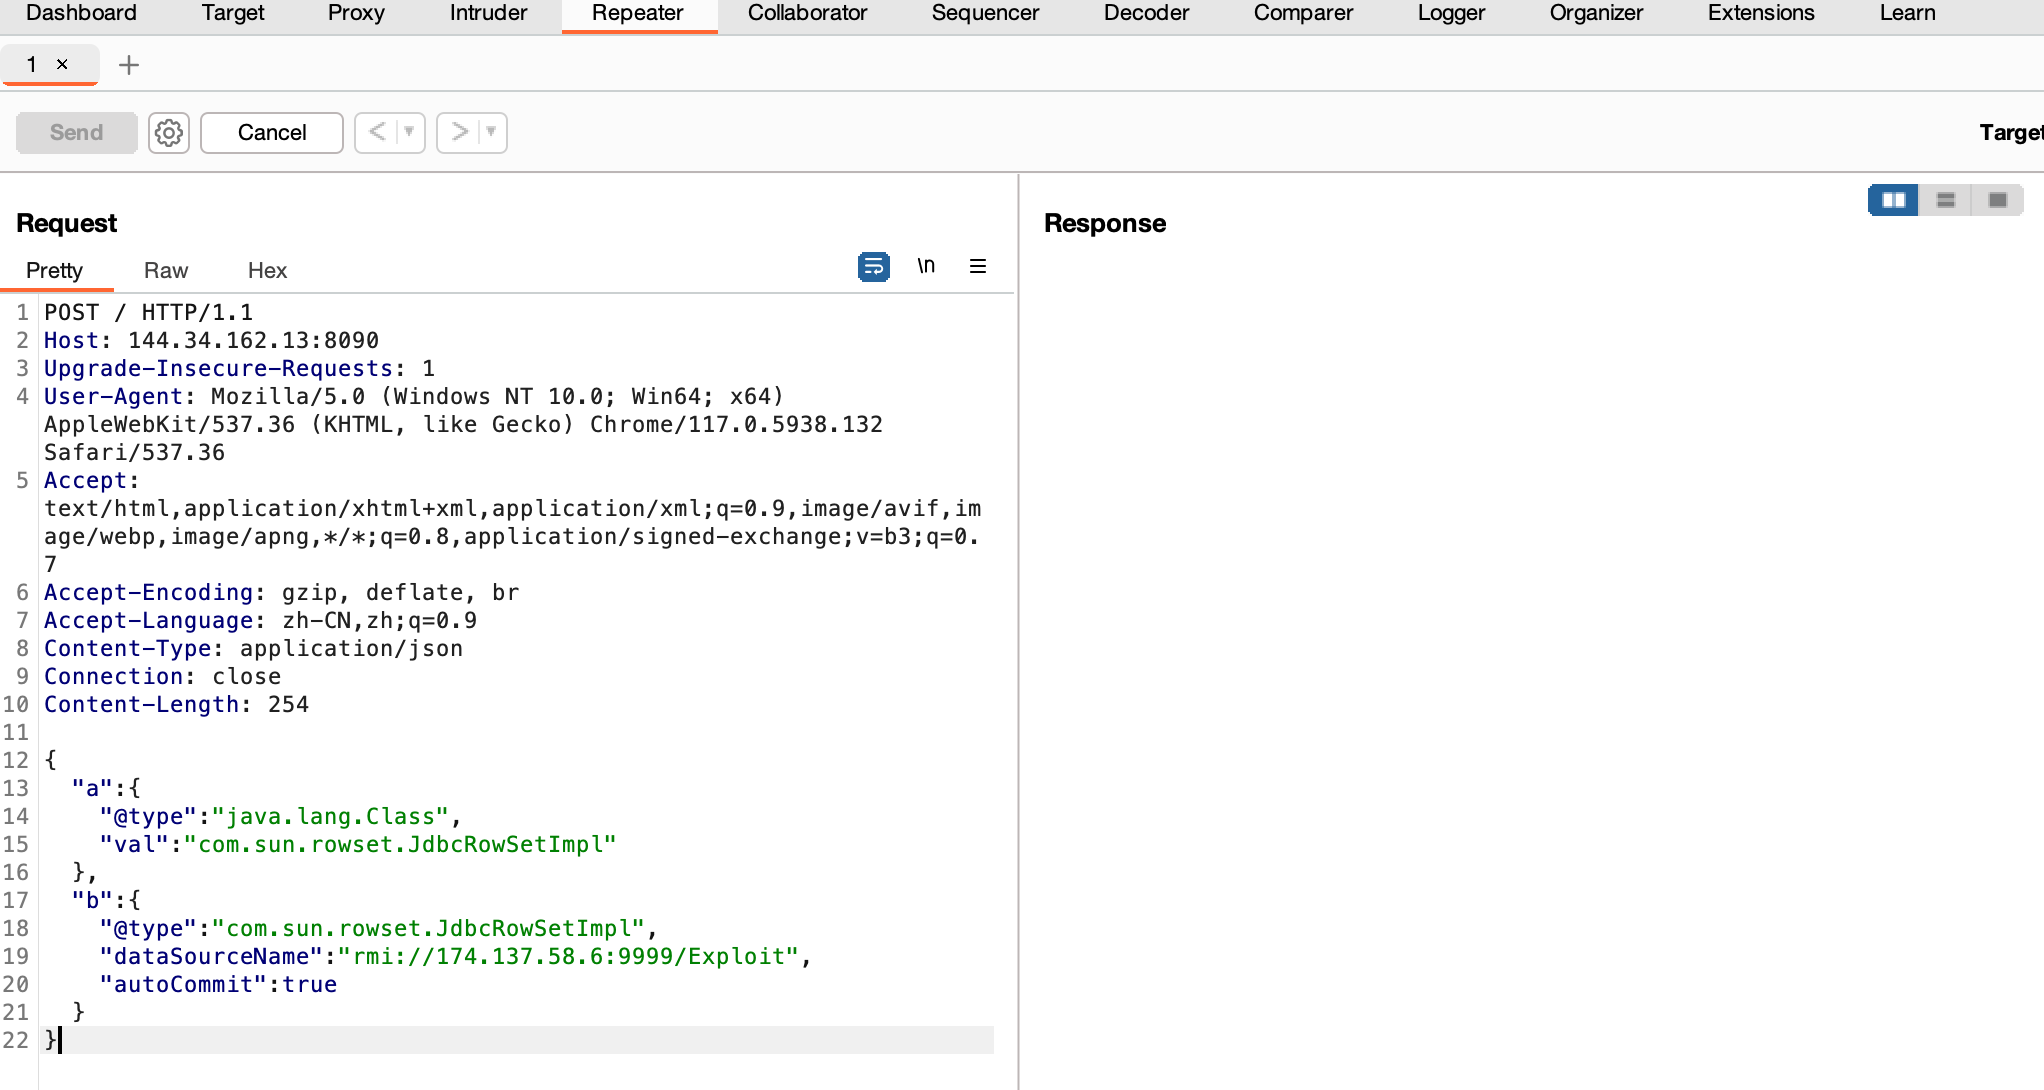Switch to the single-panel layout view
This screenshot has height=1090, width=2044.
tap(1997, 200)
